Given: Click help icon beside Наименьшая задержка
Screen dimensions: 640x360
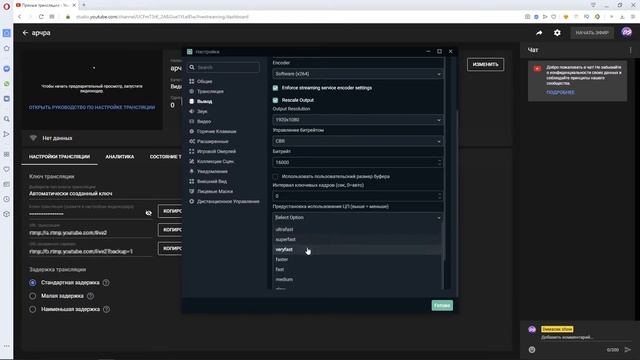Looking at the screenshot, I should click(x=107, y=309).
